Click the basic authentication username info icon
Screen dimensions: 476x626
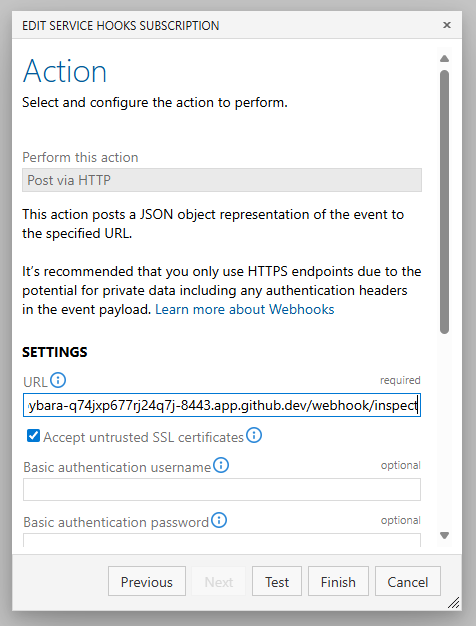[x=221, y=465]
